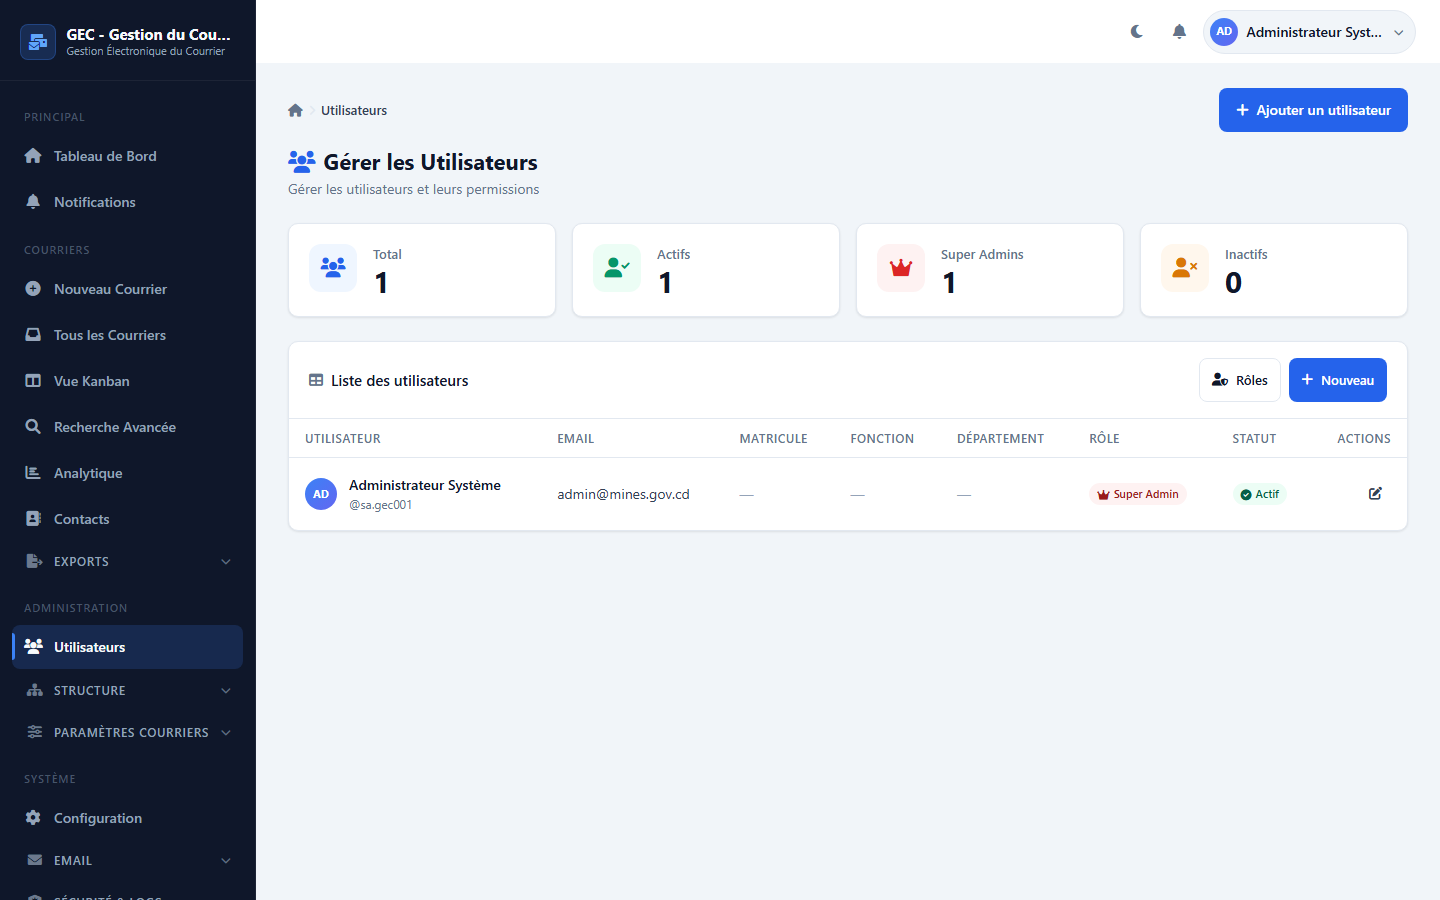Viewport: 1440px width, 900px height.
Task: Click the Super Admins crown icon card
Action: [901, 268]
